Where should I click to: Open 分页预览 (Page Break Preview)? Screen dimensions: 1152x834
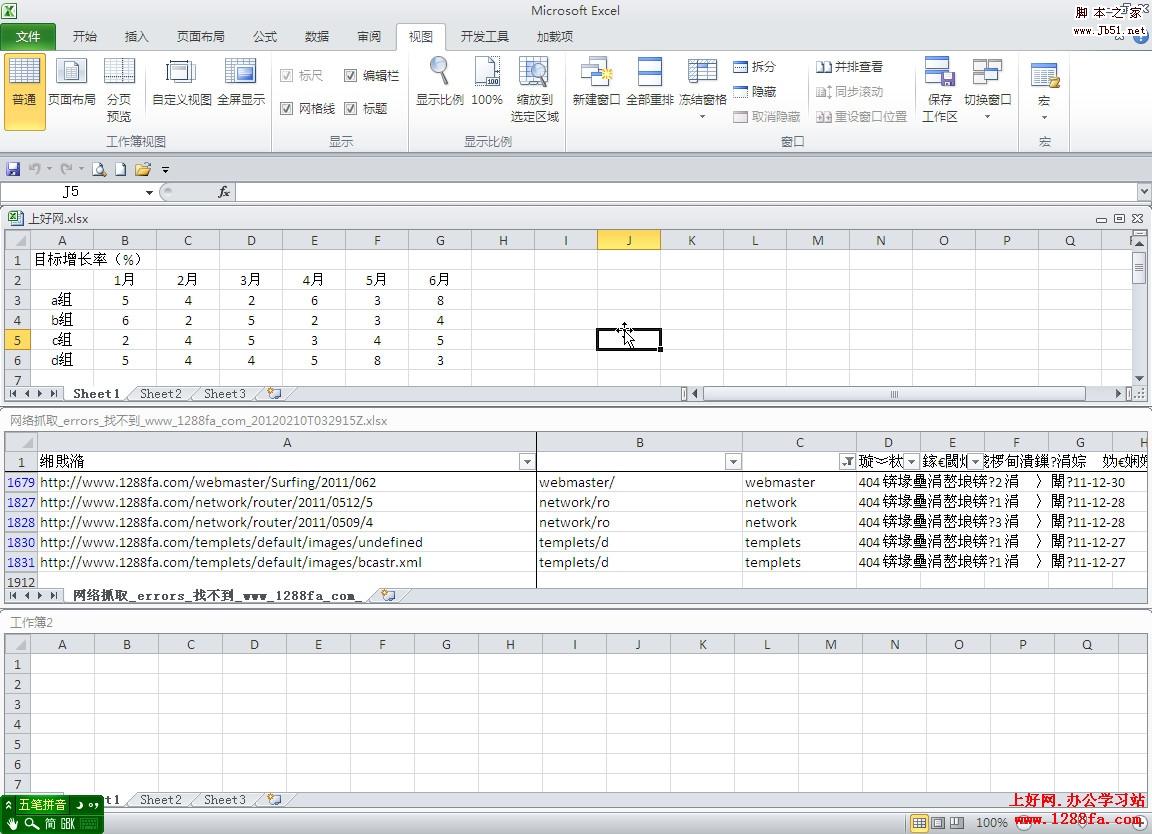coord(119,92)
